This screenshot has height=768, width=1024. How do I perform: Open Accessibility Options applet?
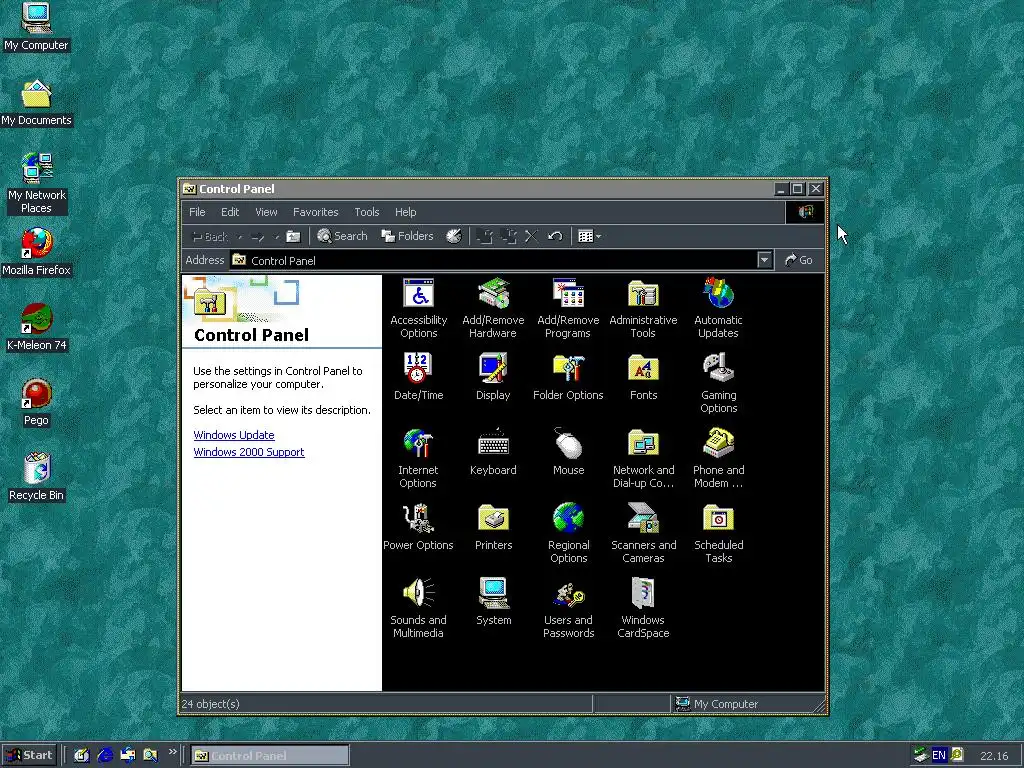(419, 308)
